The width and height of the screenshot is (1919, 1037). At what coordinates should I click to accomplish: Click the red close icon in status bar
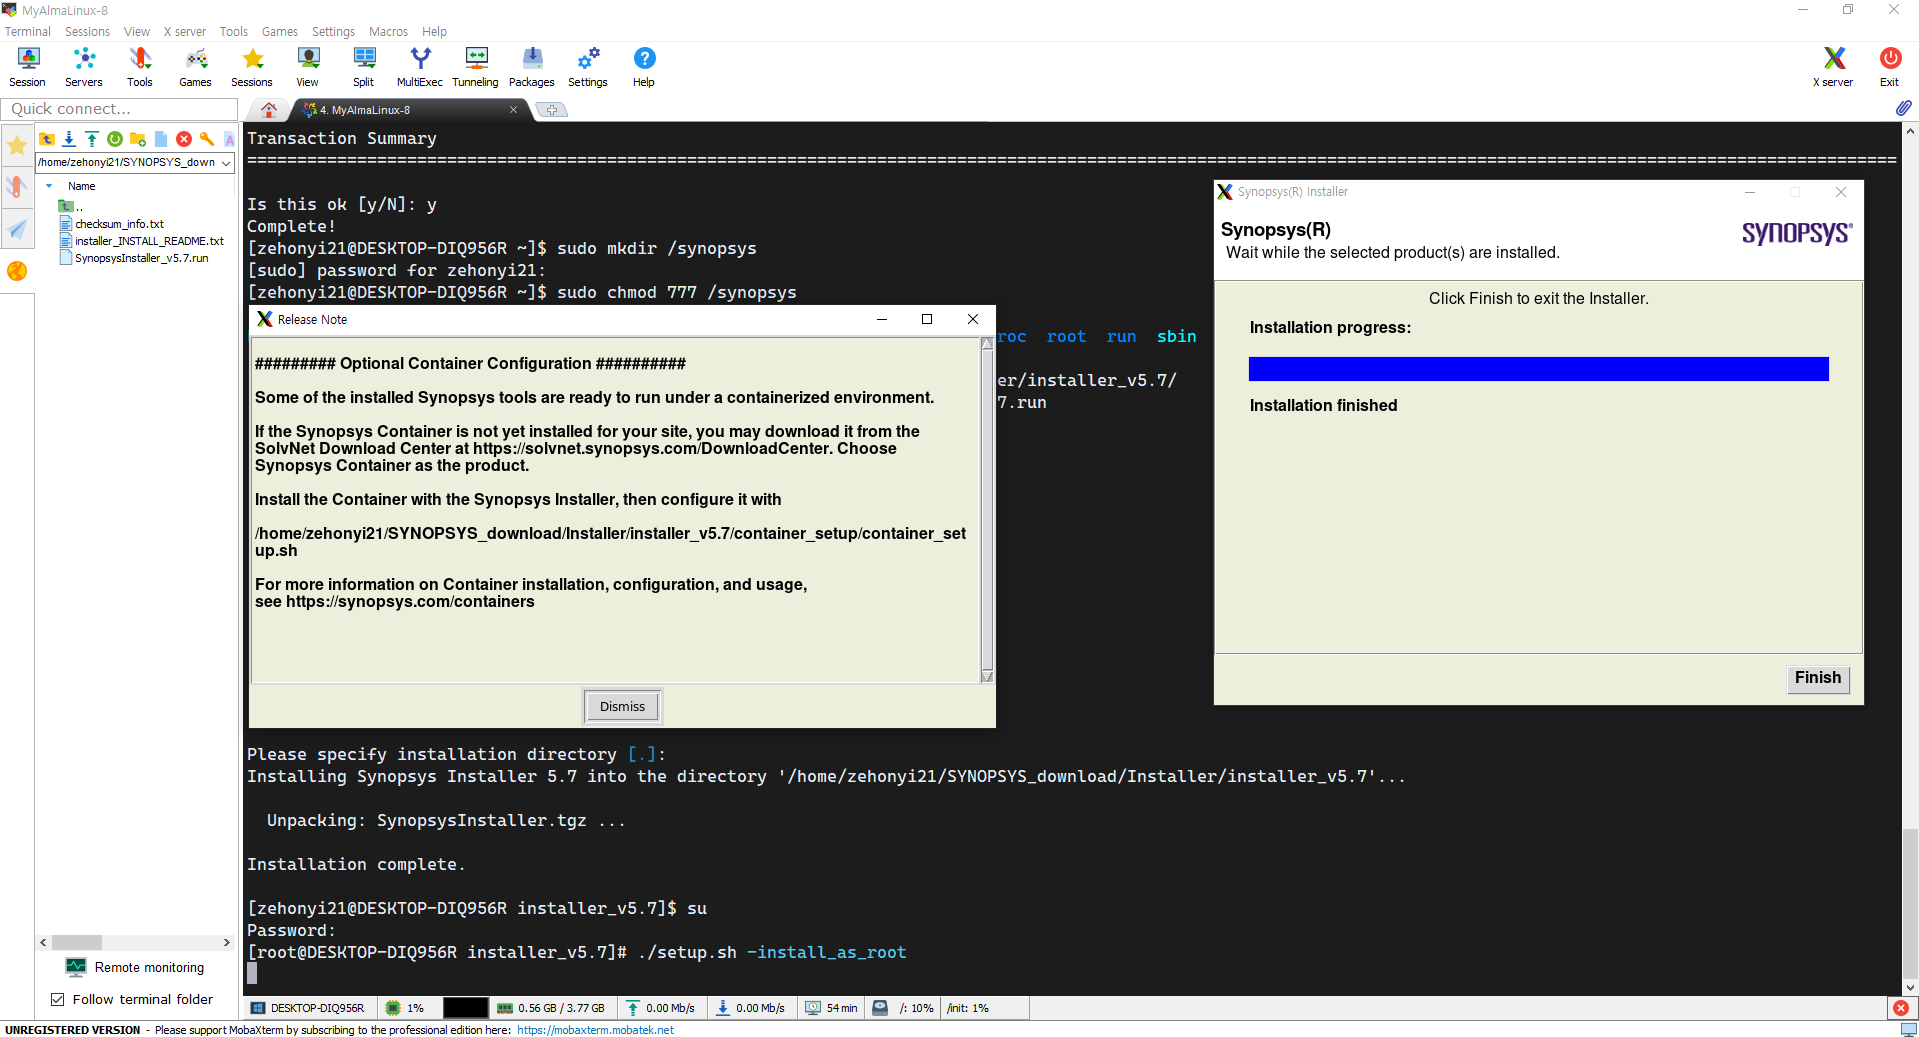(x=1901, y=1008)
